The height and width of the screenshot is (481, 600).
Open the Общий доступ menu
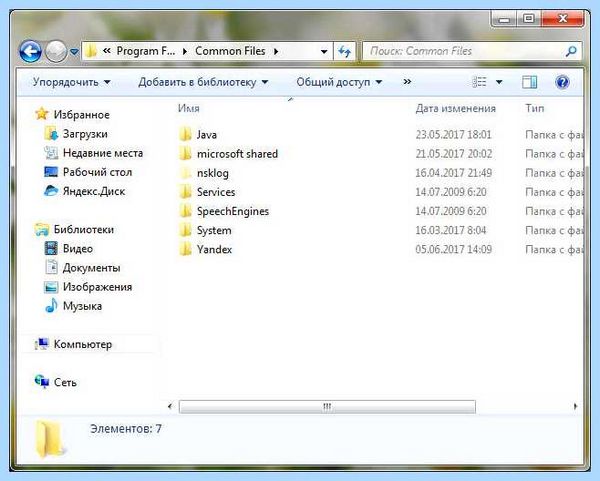(x=339, y=82)
